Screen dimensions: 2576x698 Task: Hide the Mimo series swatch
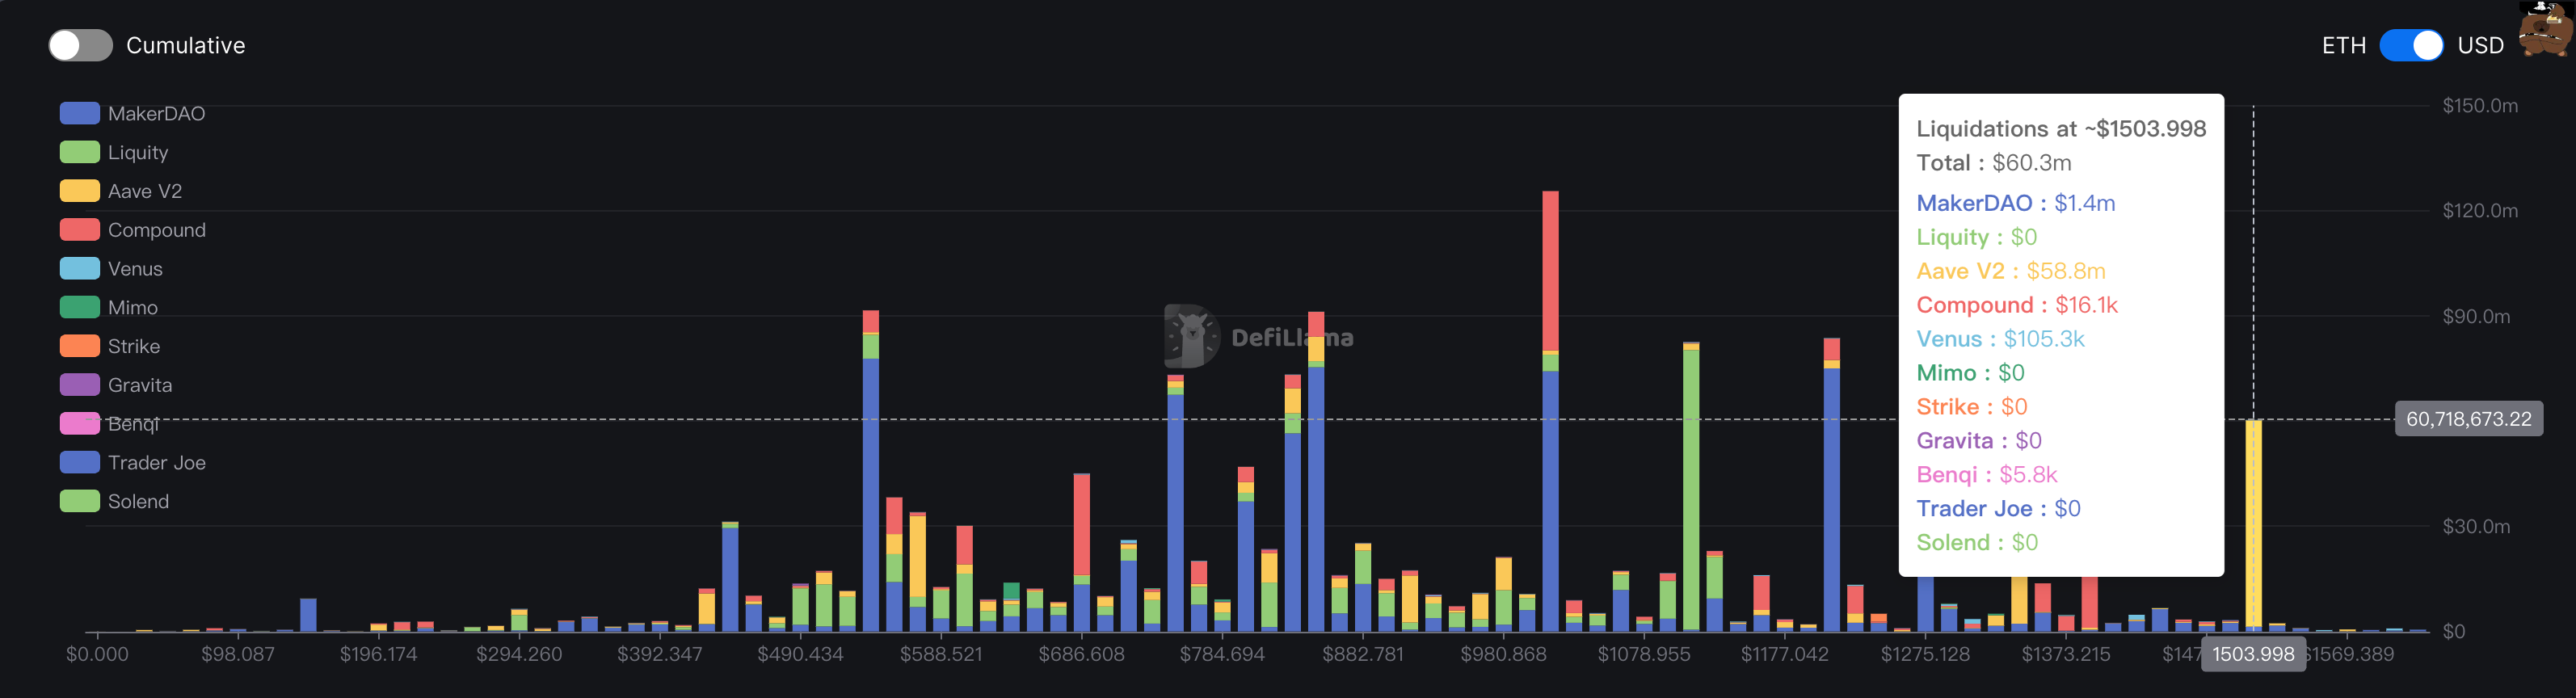[x=80, y=307]
